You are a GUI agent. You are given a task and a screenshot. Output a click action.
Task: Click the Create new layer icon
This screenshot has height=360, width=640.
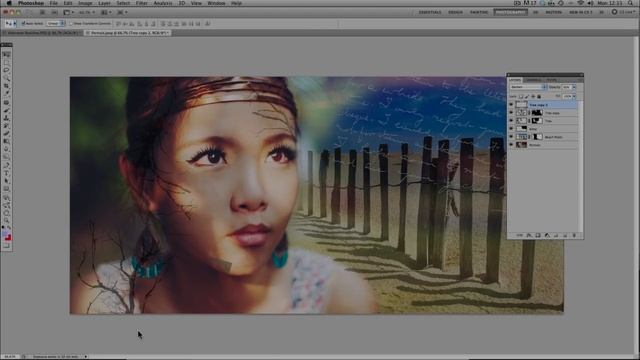[565, 236]
